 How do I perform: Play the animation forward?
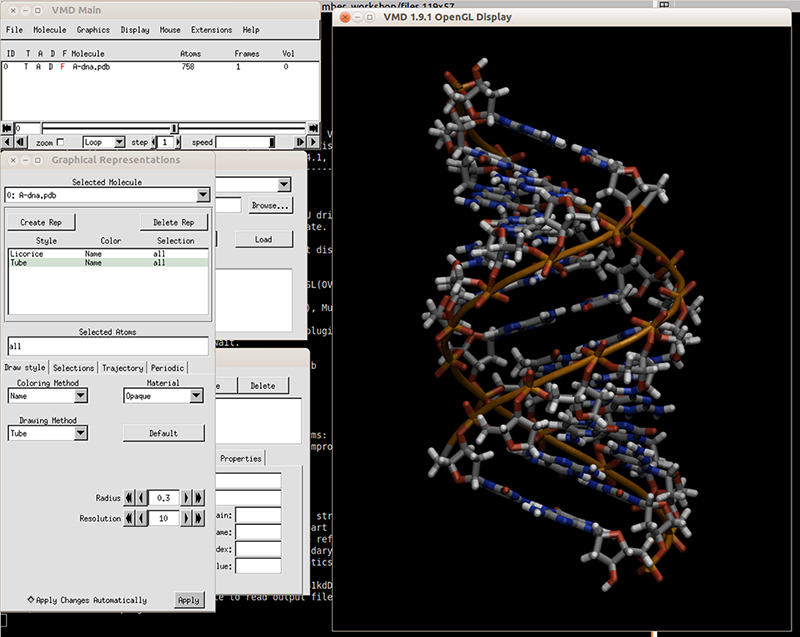(313, 143)
